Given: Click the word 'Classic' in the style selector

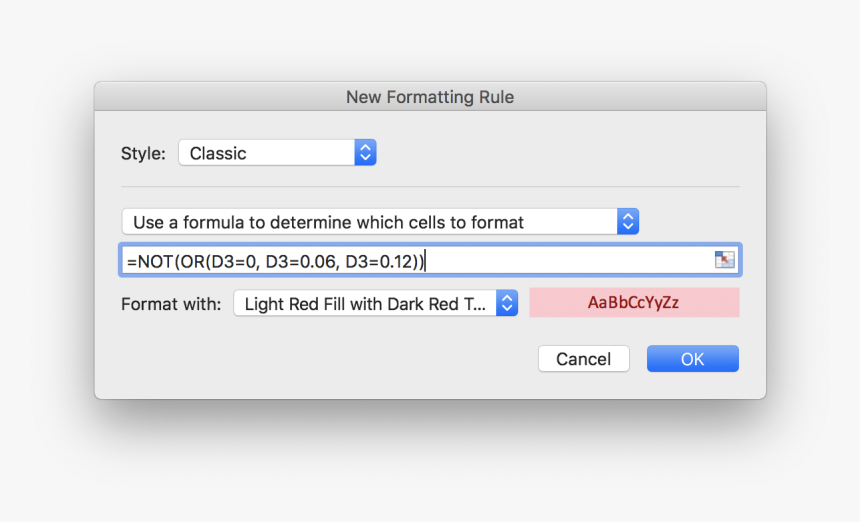Looking at the screenshot, I should click(x=218, y=153).
